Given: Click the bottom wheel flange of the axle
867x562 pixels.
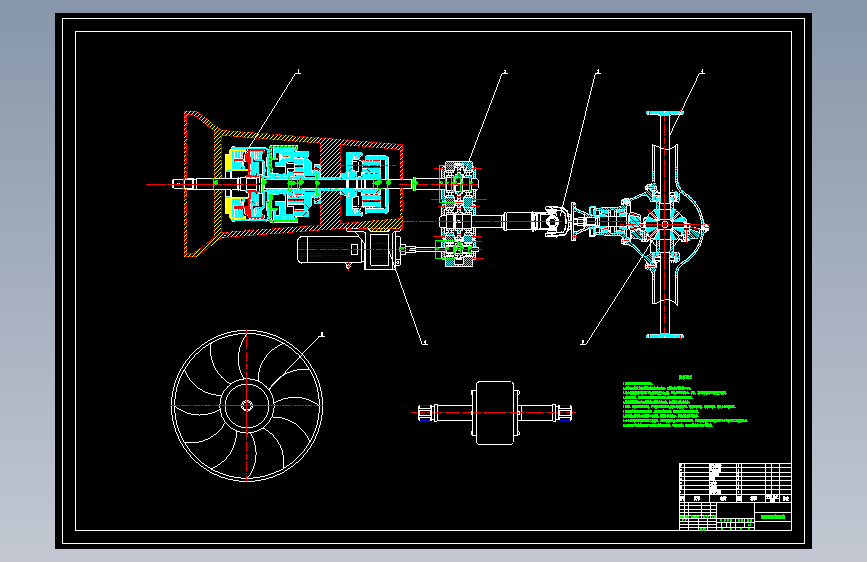Looking at the screenshot, I should point(665,336).
